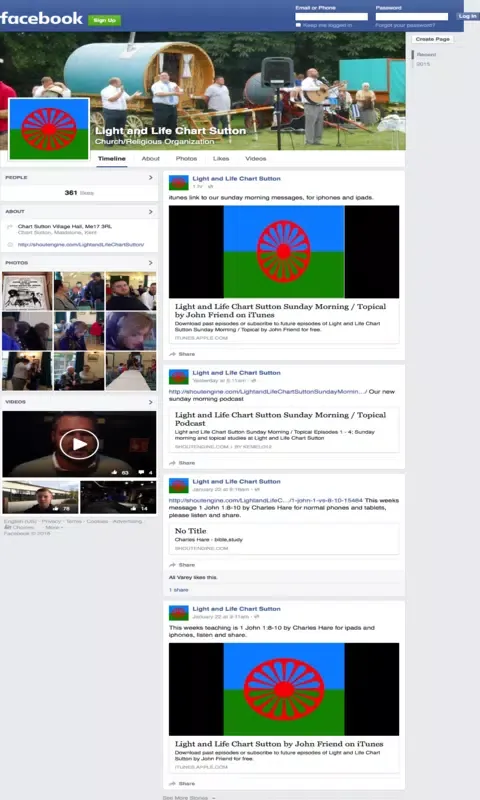Click the avatar on the normal phones and tablets post
The height and width of the screenshot is (800, 480).
point(179,485)
